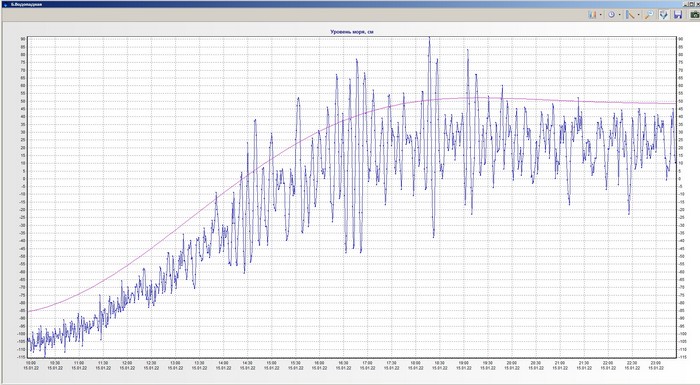Click the chart title 'Уровень моря, см'
This screenshot has height=385, width=700.
click(x=352, y=32)
